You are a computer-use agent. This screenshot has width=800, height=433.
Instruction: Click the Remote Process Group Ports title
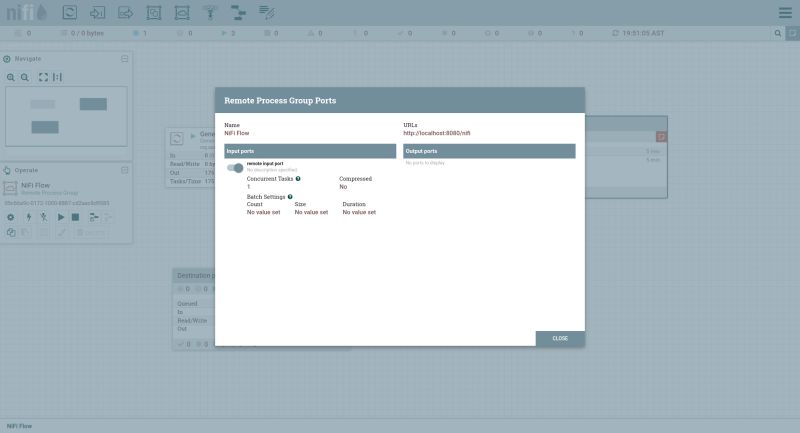click(x=280, y=100)
